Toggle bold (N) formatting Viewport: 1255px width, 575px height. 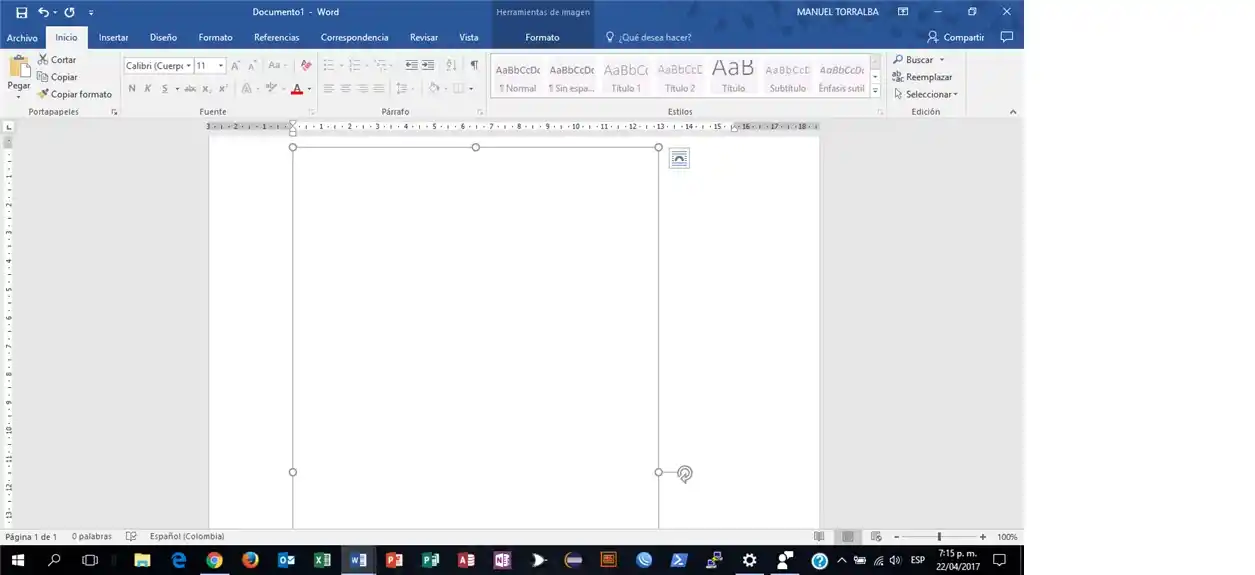point(132,89)
